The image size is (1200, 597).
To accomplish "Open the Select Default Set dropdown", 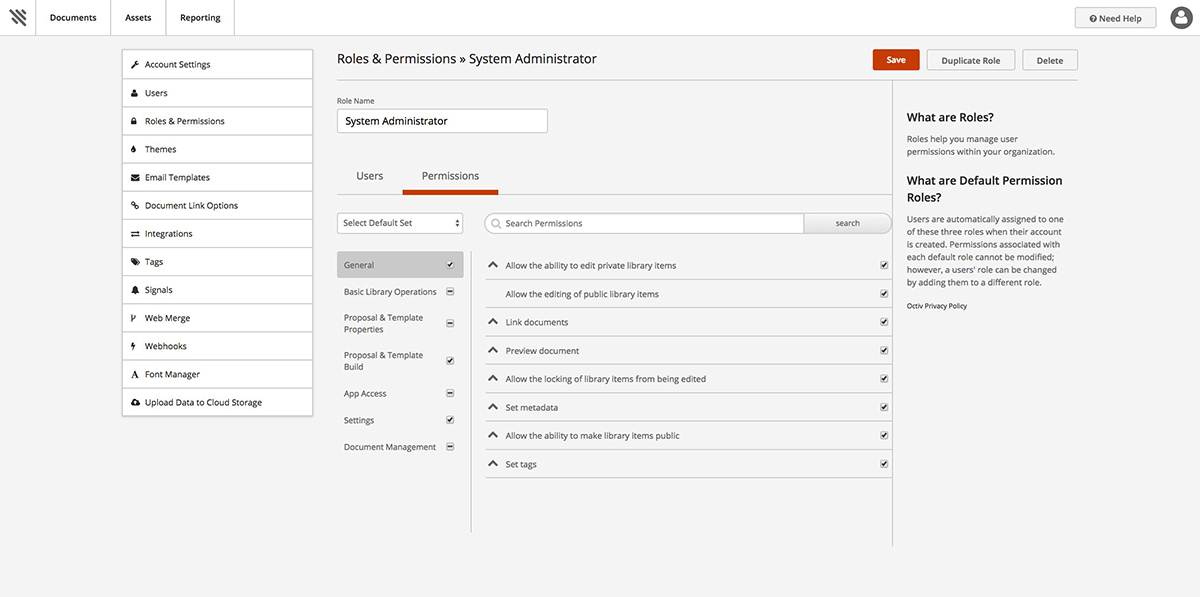I will (400, 223).
